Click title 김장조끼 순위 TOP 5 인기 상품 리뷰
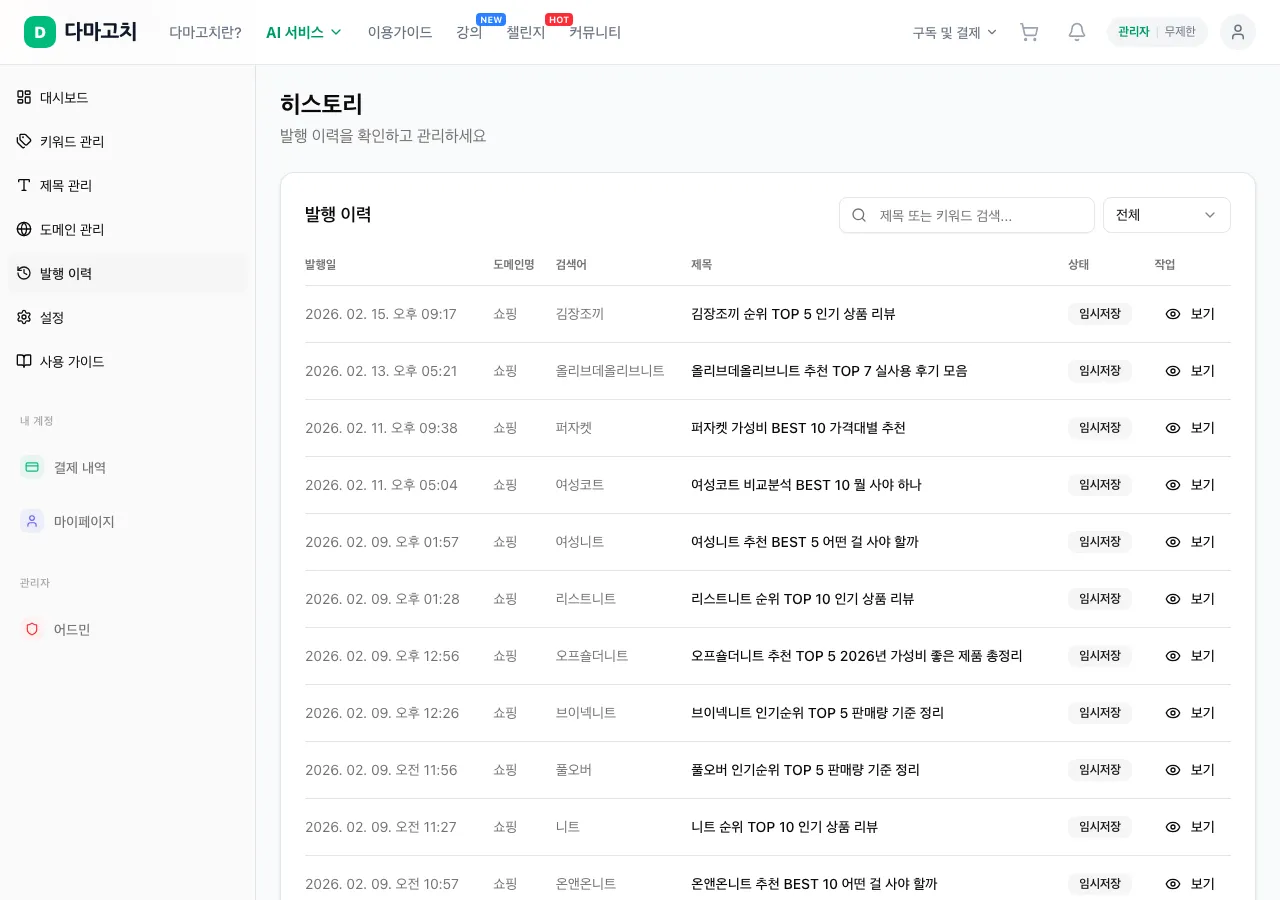The height and width of the screenshot is (900, 1280). click(793, 314)
